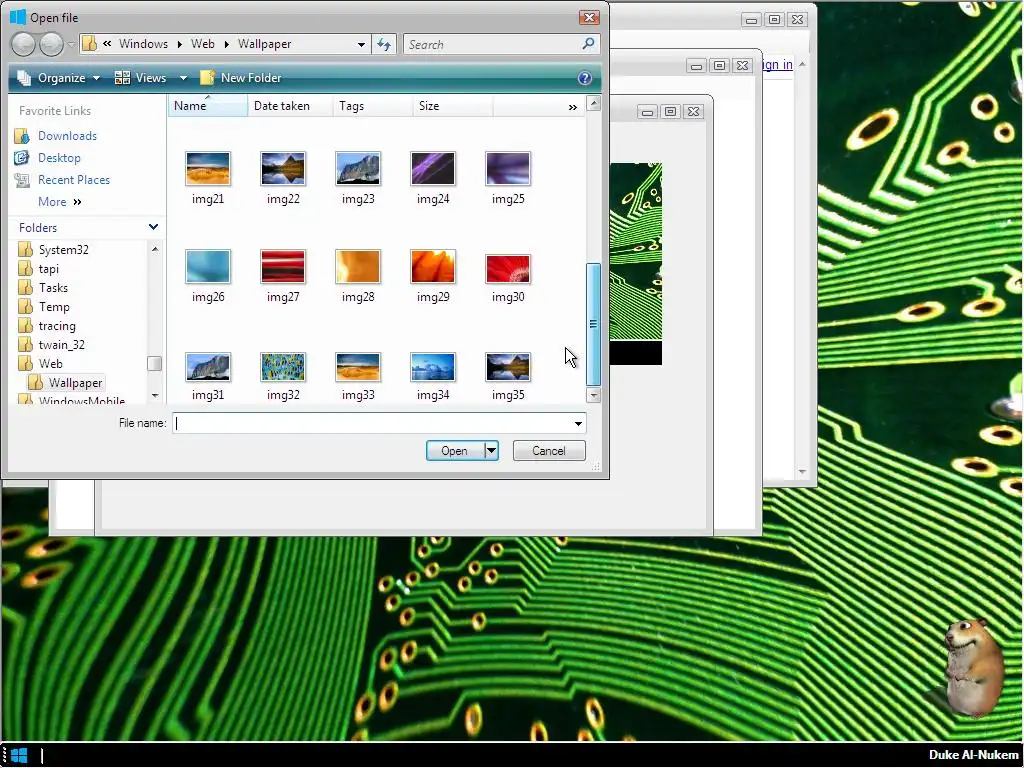1024x768 pixels.
Task: Click the Recent Places icon
Action: [x=22, y=180]
